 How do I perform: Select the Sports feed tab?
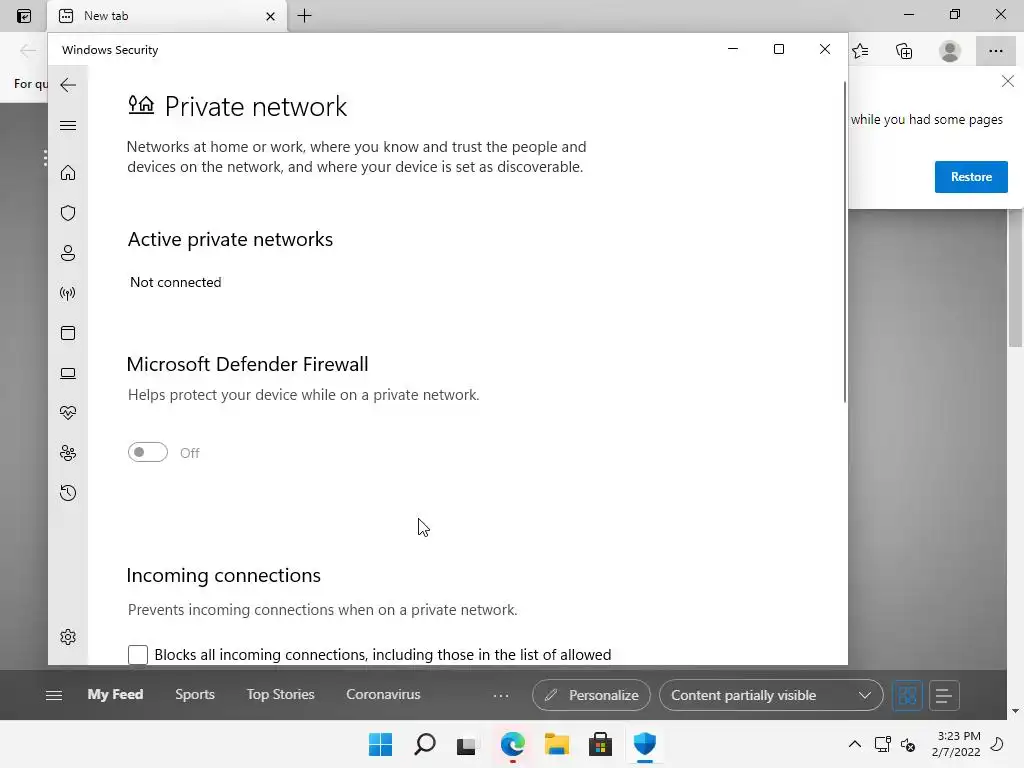tap(195, 694)
